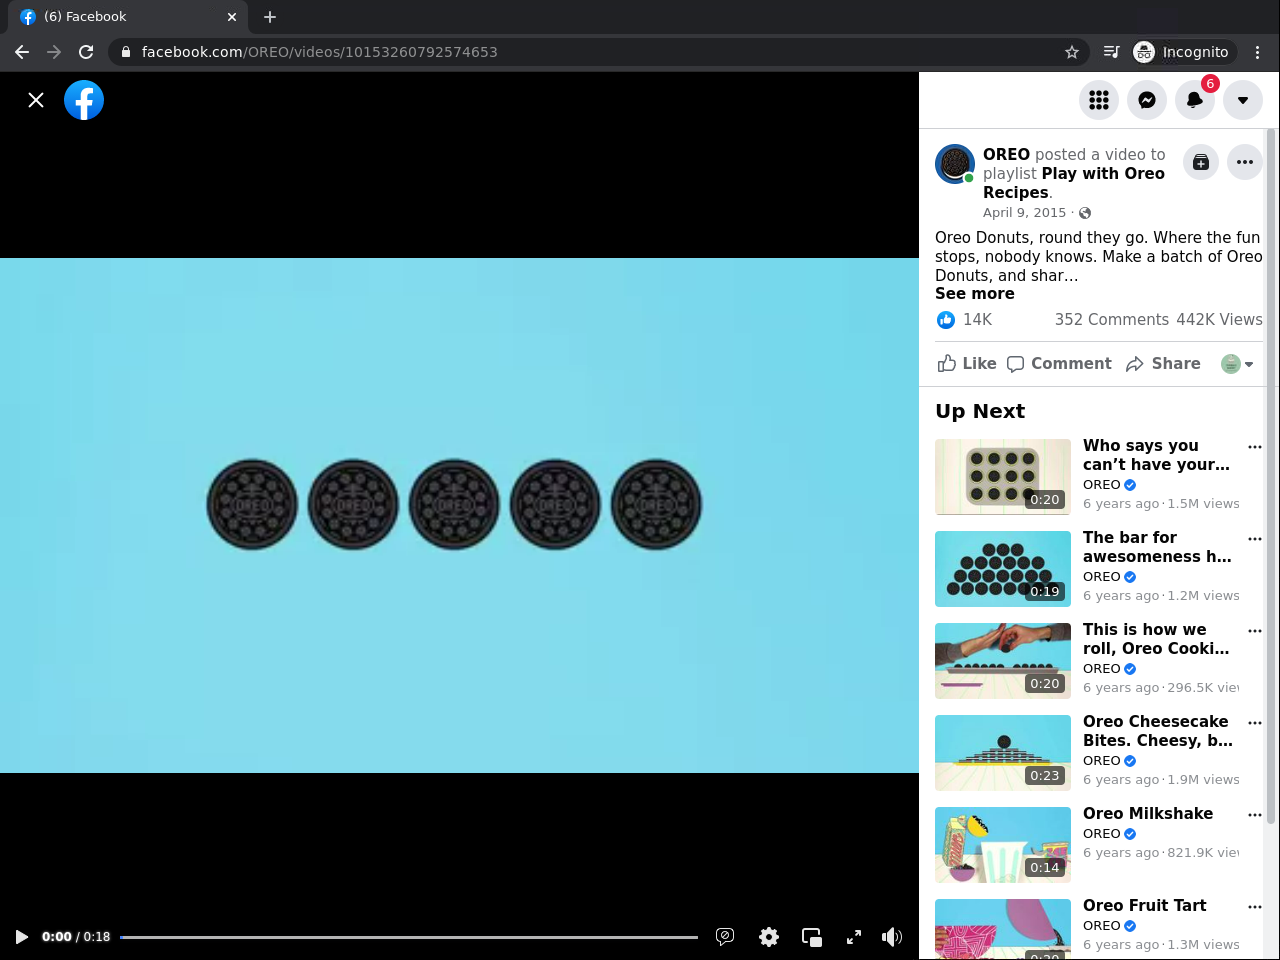Viewport: 1280px width, 960px height.
Task: Click 'Oreo Cheesecake Bites' title
Action: [1158, 731]
